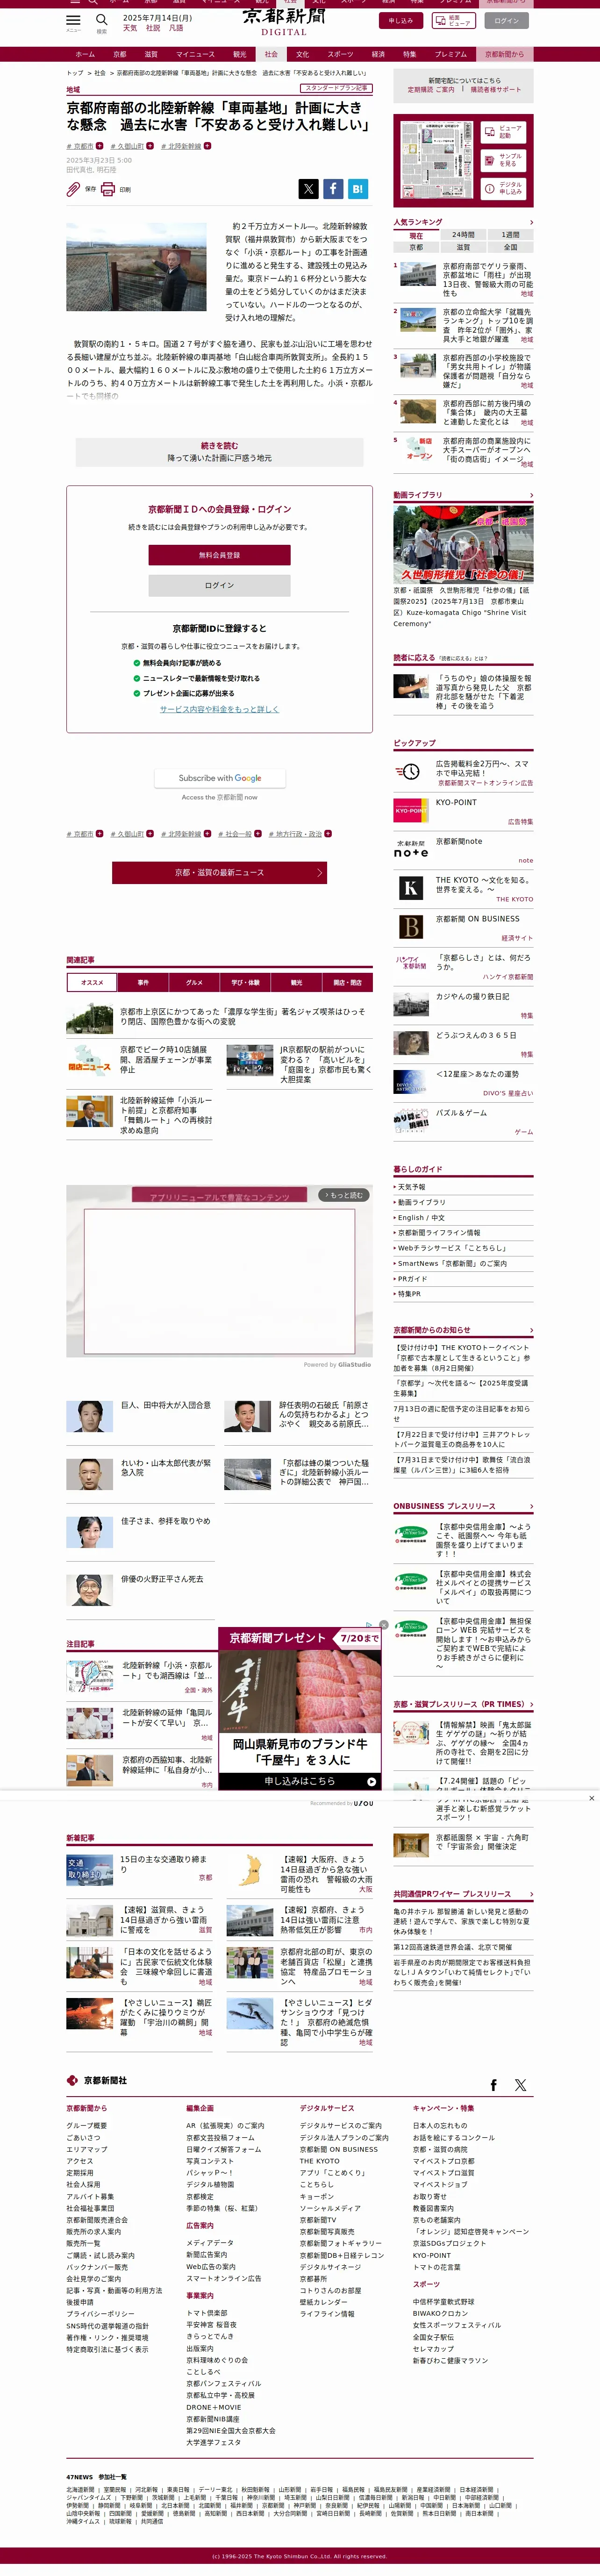Click 申し込み button in header
This screenshot has height=2576, width=600.
401,20
